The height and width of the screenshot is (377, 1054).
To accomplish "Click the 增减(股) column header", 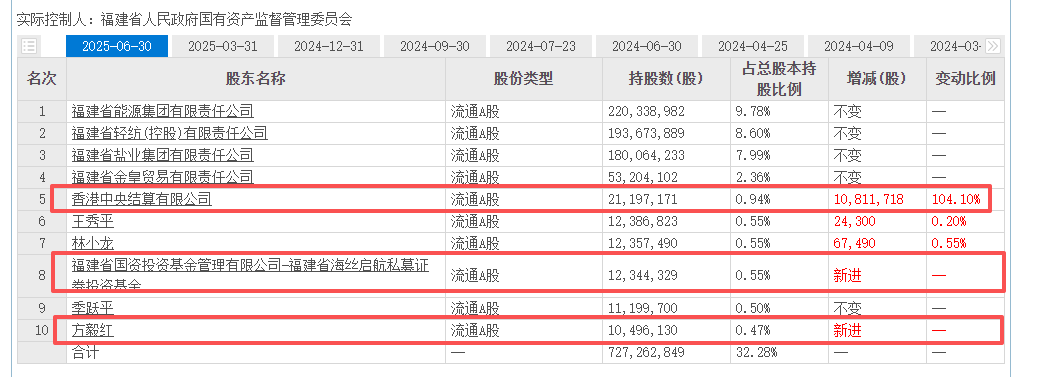I will (x=877, y=79).
